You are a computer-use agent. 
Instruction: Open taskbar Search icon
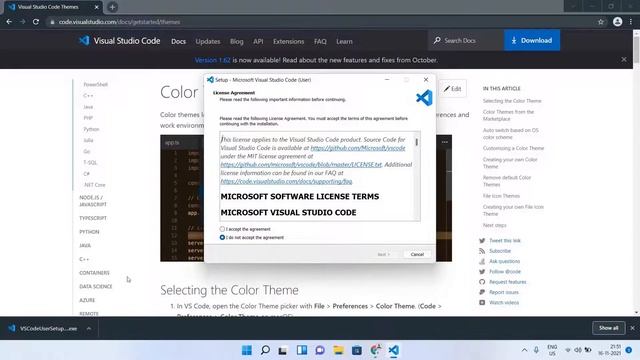[x=265, y=350]
